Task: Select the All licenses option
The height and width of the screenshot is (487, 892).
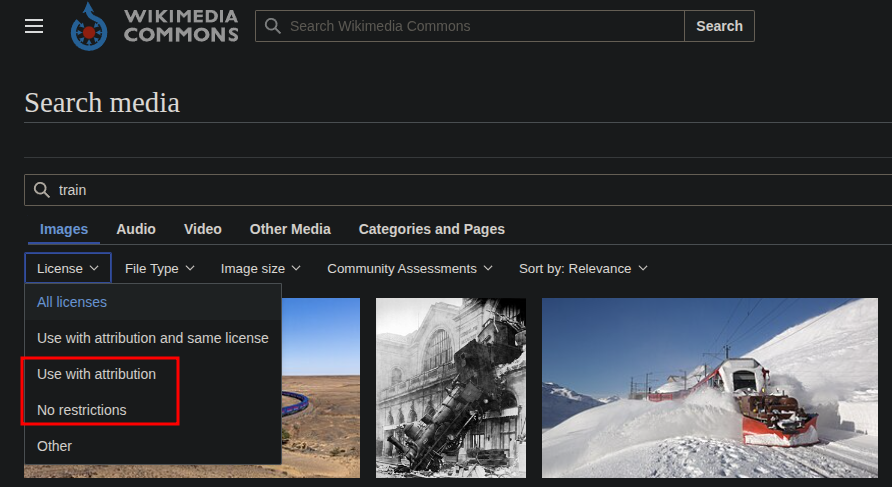Action: pyautogui.click(x=153, y=302)
